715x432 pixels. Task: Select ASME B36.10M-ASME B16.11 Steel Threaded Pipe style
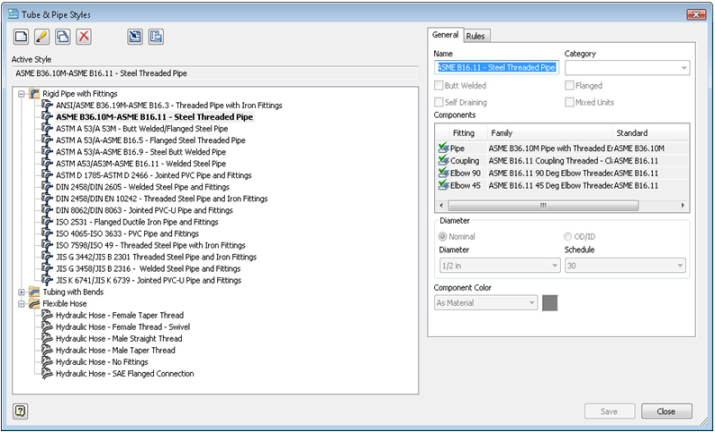coord(154,117)
